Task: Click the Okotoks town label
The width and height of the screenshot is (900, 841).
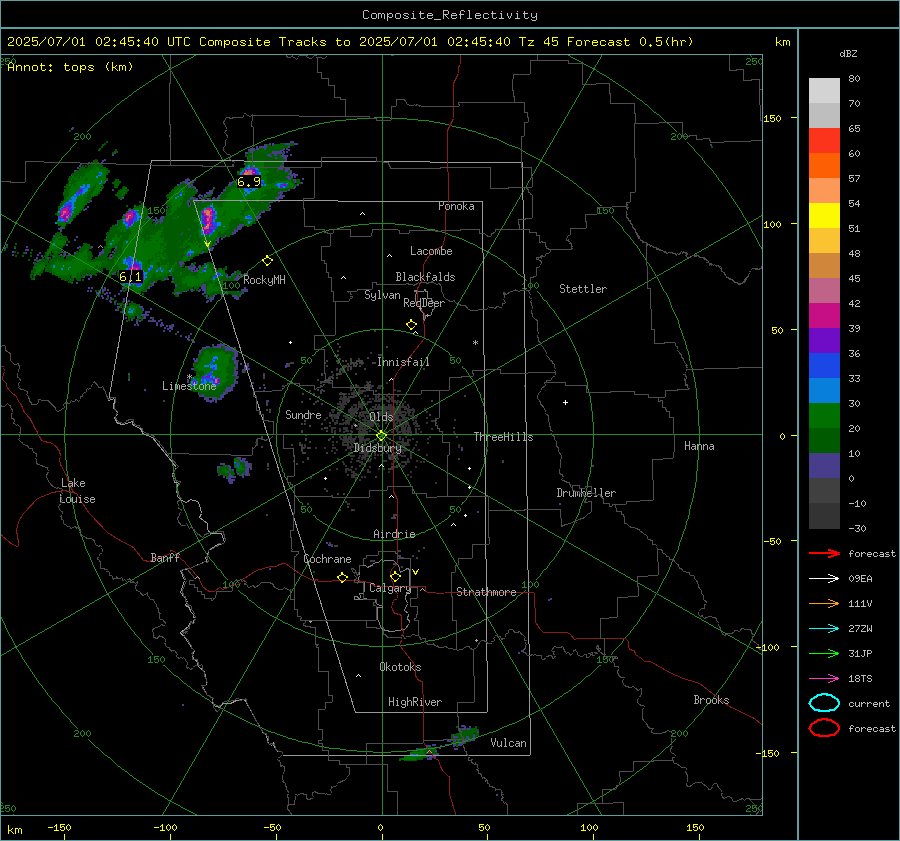Action: pos(400,667)
